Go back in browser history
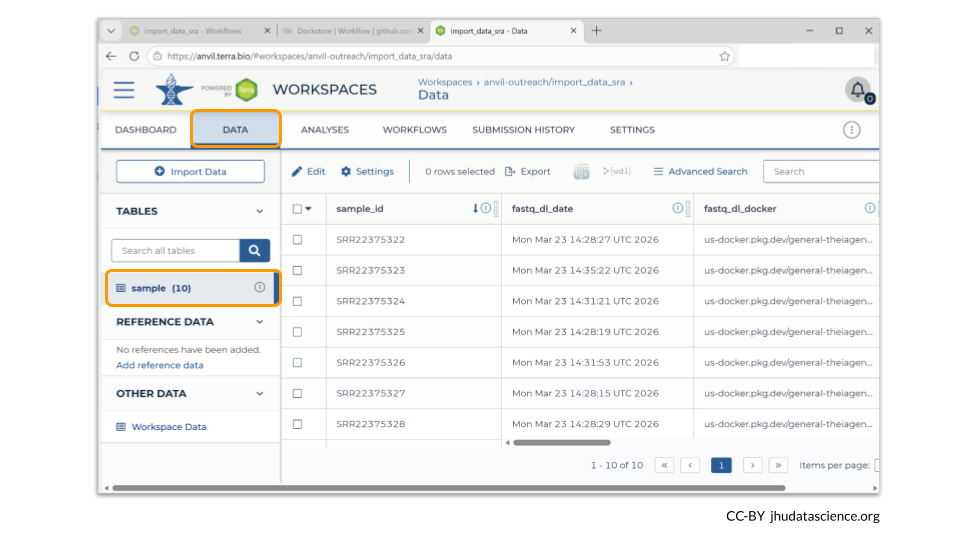Image resolution: width=960 pixels, height=540 pixels. (x=111, y=56)
